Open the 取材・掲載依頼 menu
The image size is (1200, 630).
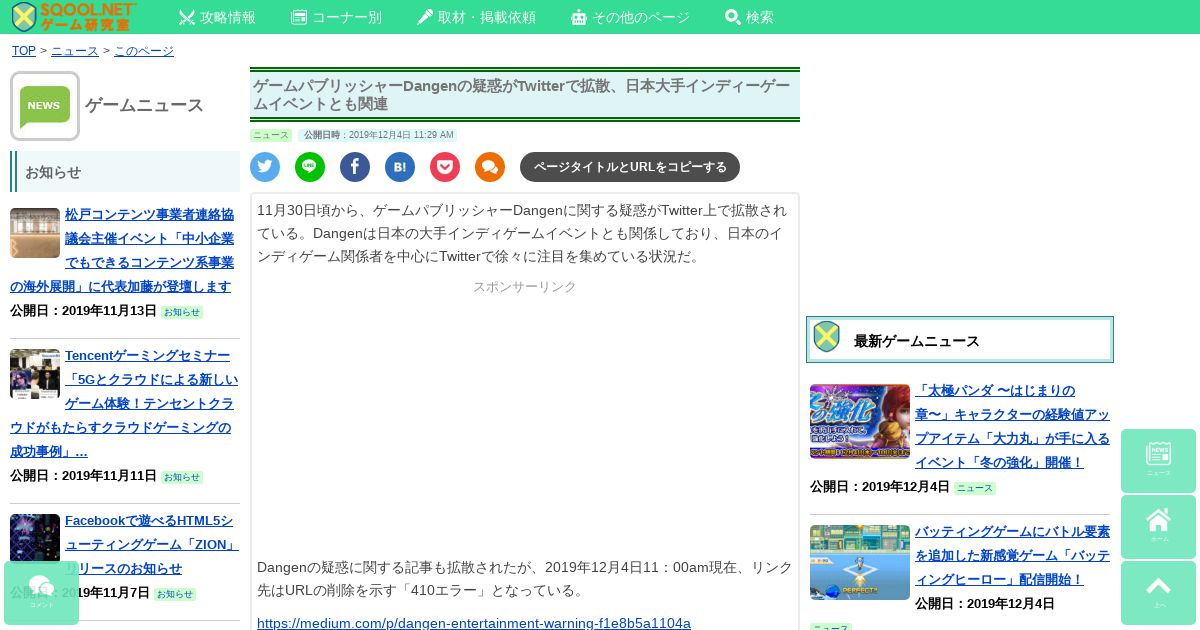point(476,17)
